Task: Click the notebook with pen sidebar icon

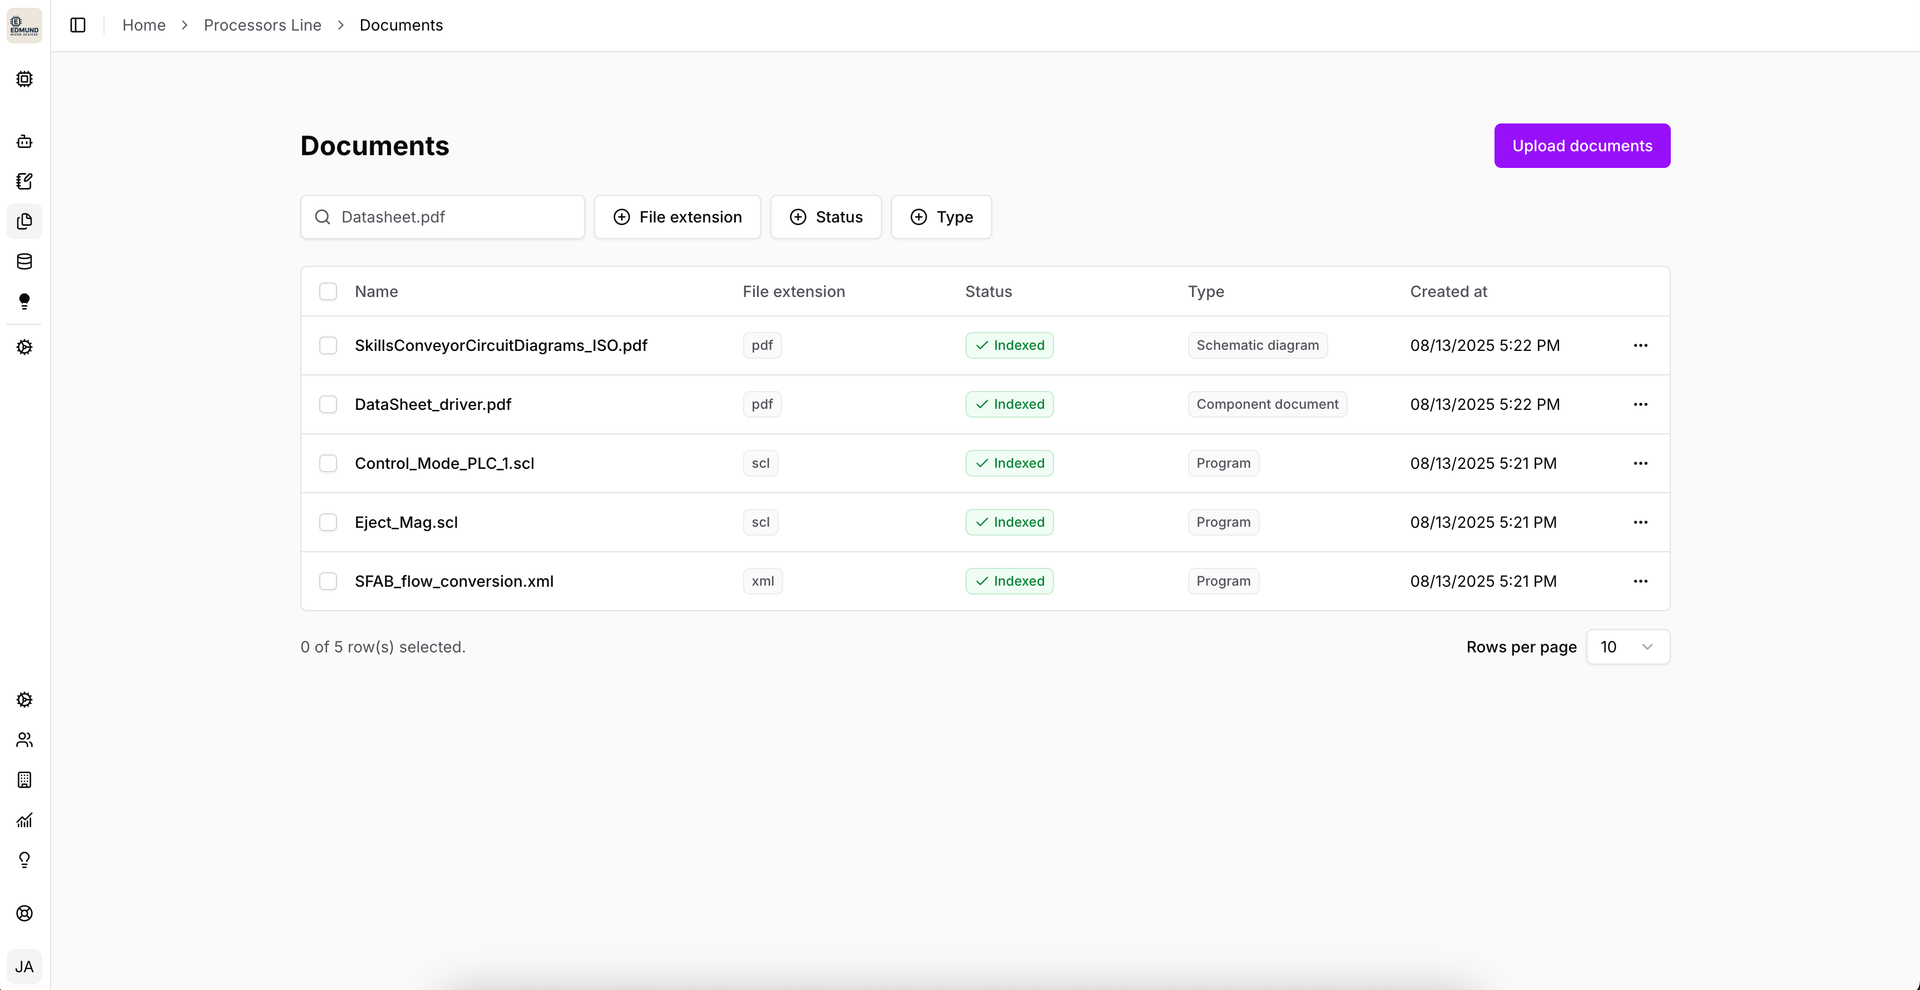Action: 25,181
